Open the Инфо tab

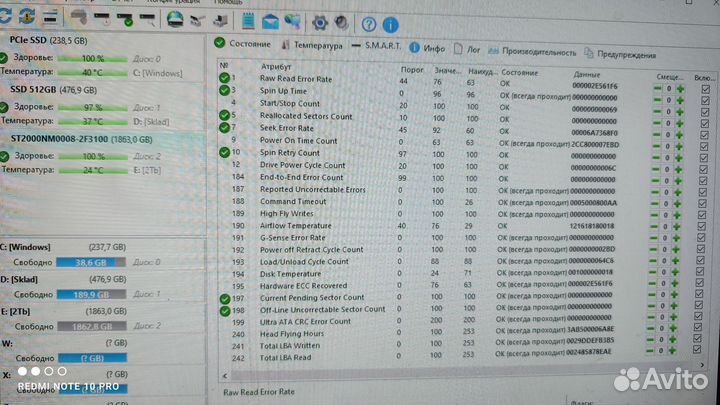(428, 48)
